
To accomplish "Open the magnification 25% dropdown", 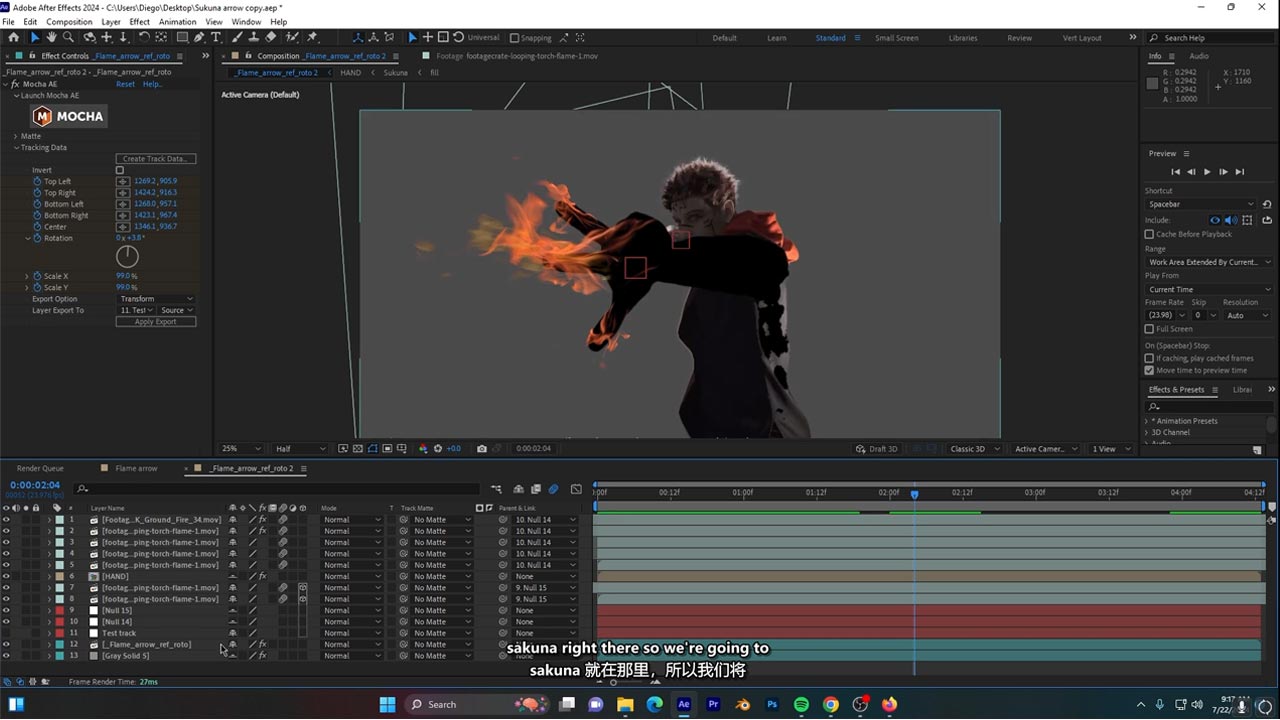I will (x=241, y=449).
